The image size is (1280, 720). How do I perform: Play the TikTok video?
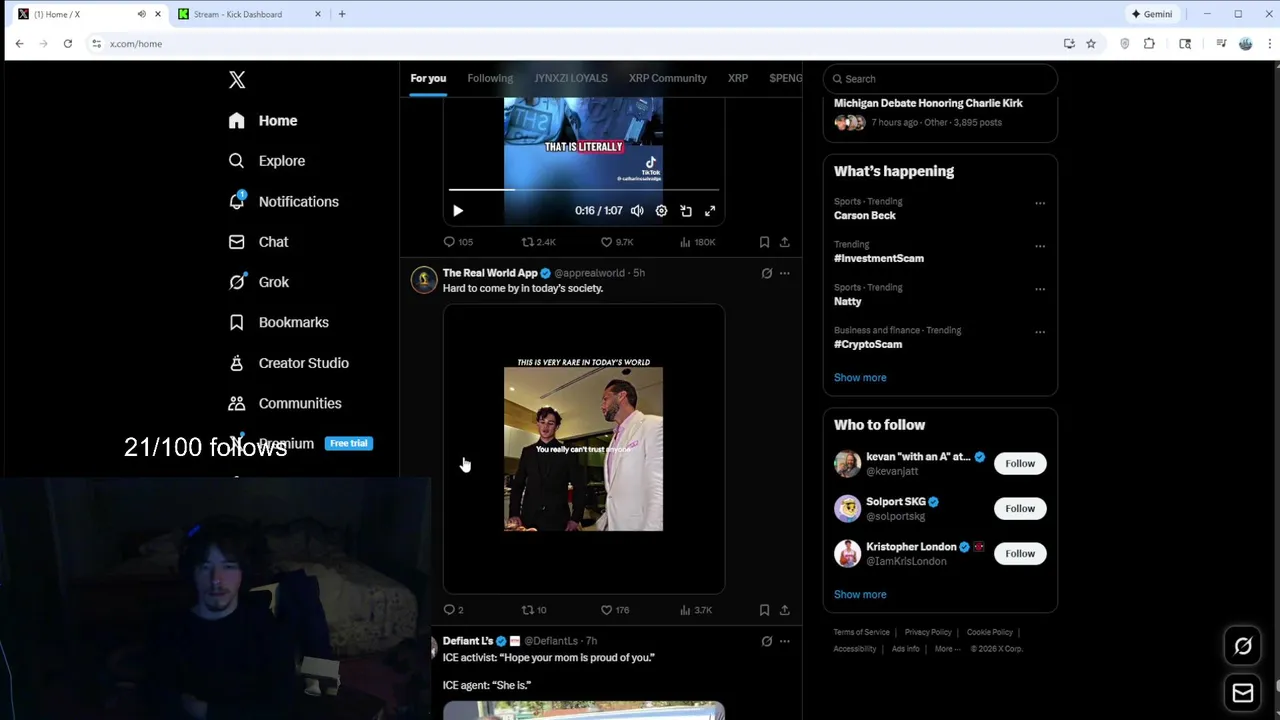pyautogui.click(x=458, y=211)
